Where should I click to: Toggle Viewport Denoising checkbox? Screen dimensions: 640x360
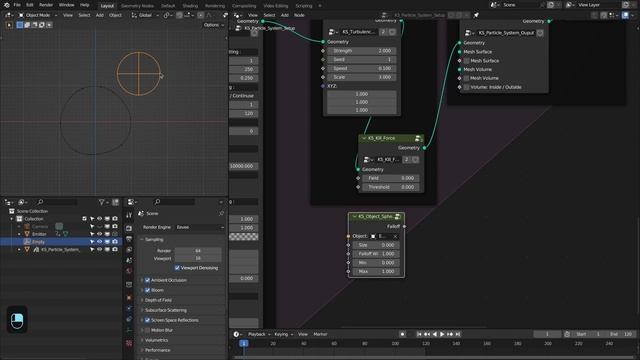(177, 268)
